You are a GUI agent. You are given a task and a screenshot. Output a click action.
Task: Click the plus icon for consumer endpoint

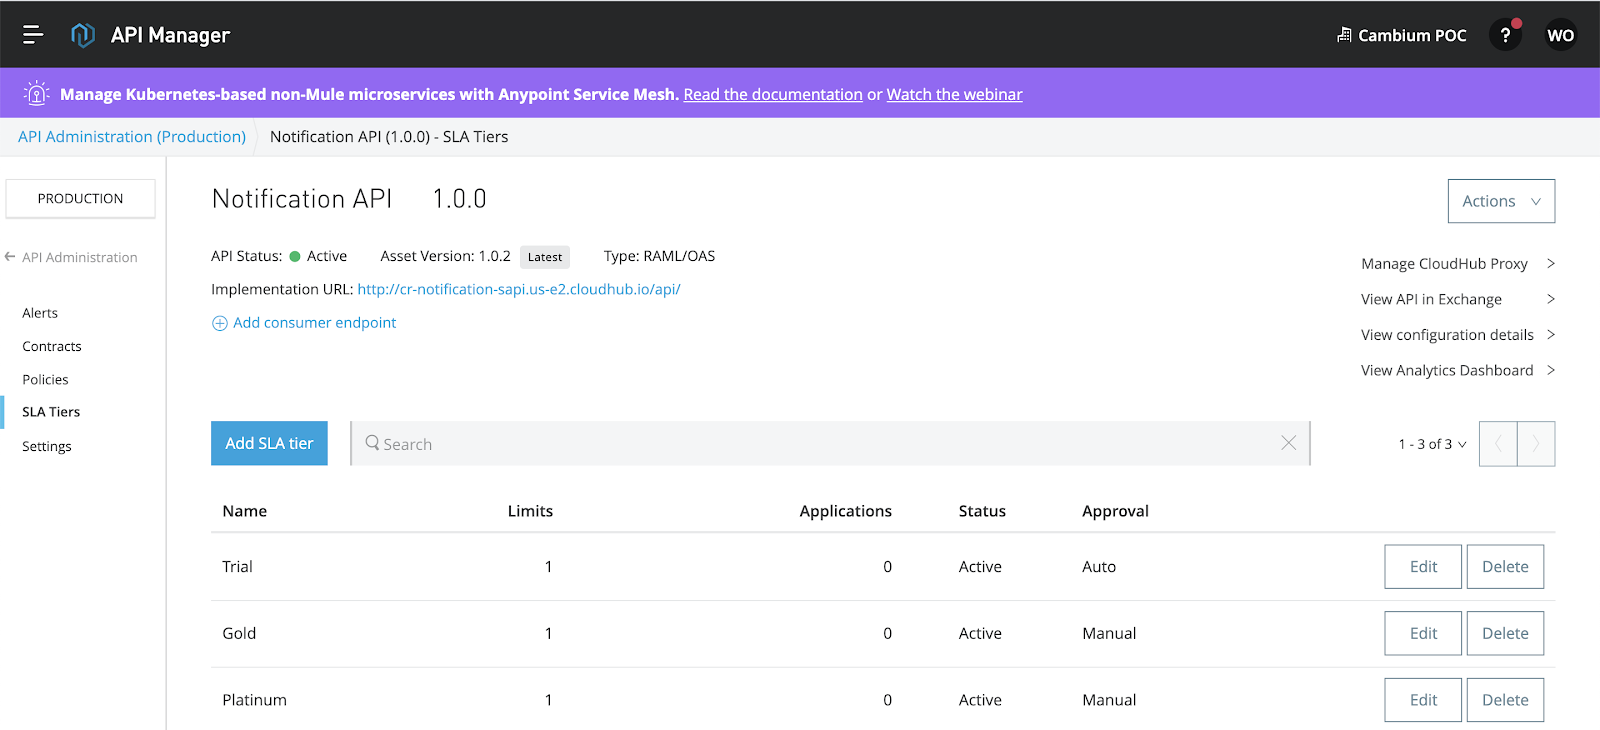pos(220,323)
